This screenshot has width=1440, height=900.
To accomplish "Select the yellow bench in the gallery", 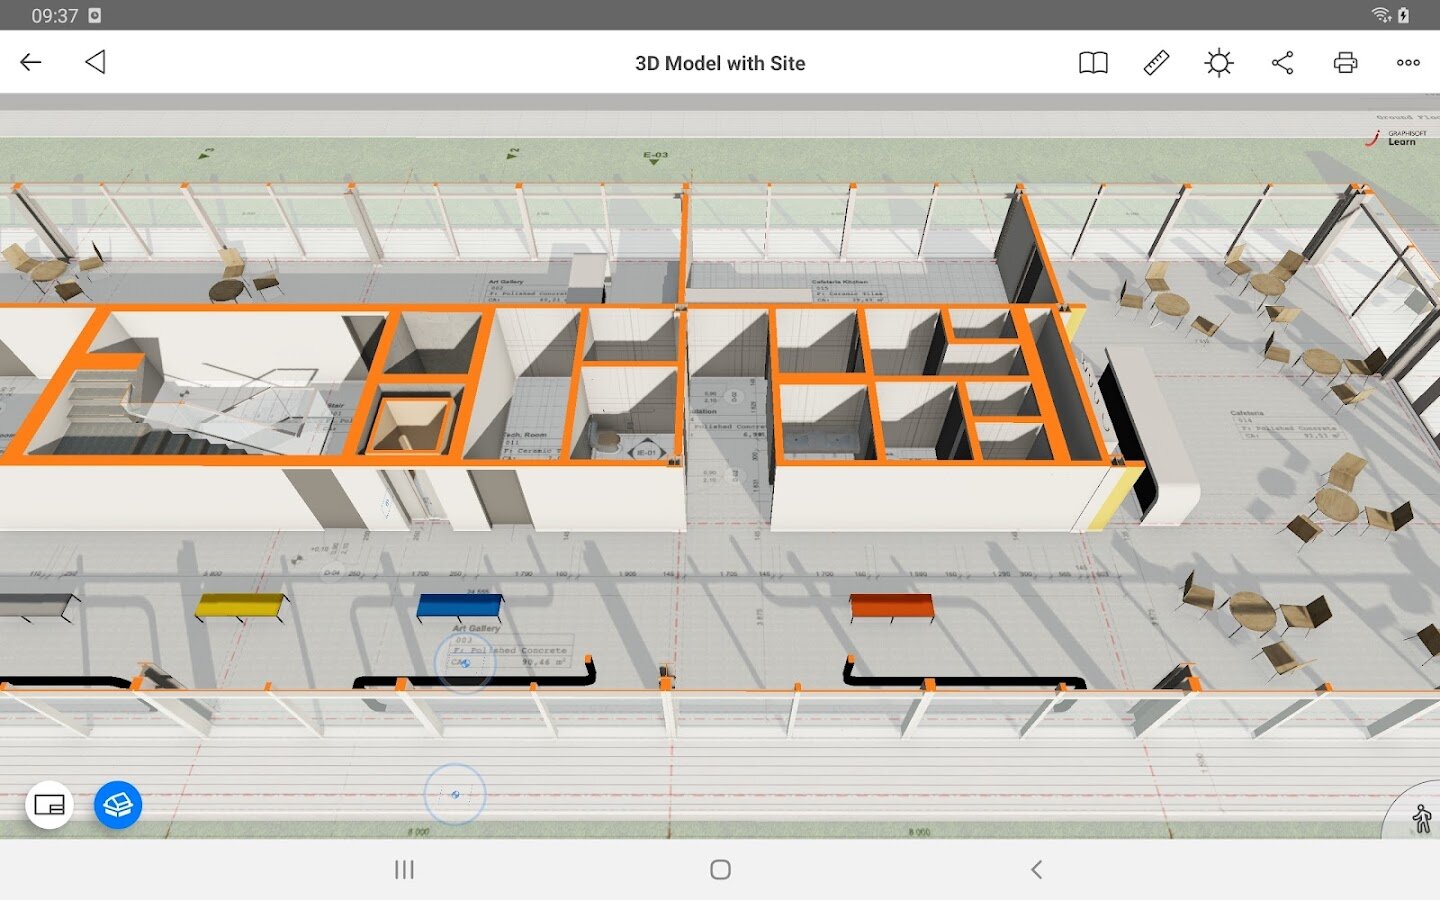I will [x=240, y=605].
